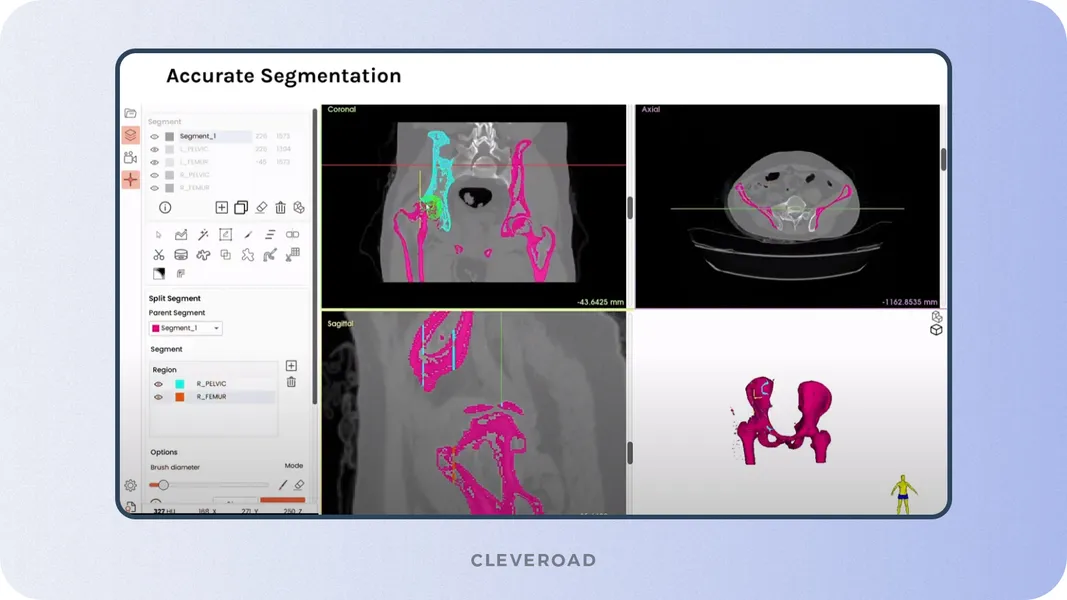Select the Coronal view label
1067x600 pixels.
pyautogui.click(x=341, y=109)
